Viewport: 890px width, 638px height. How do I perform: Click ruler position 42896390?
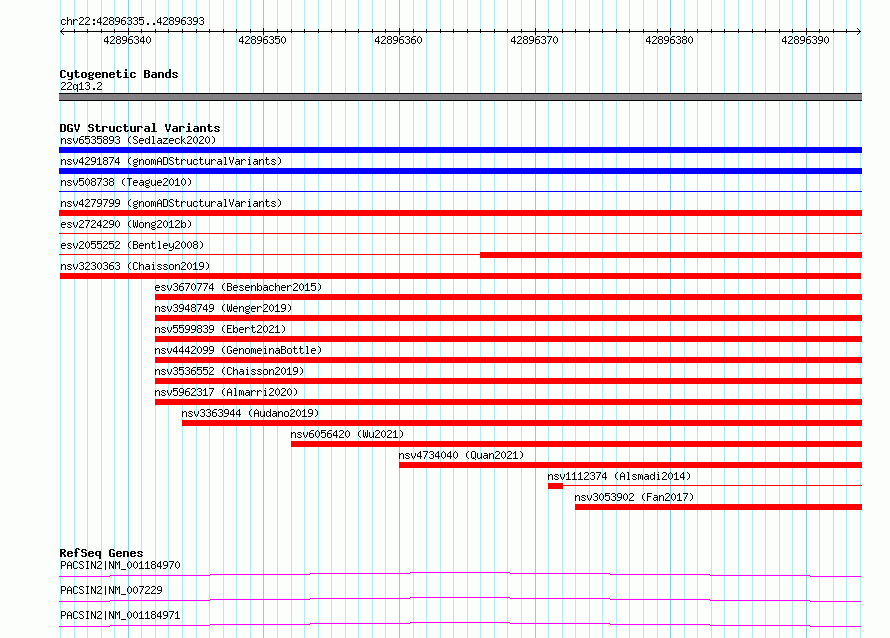point(805,40)
